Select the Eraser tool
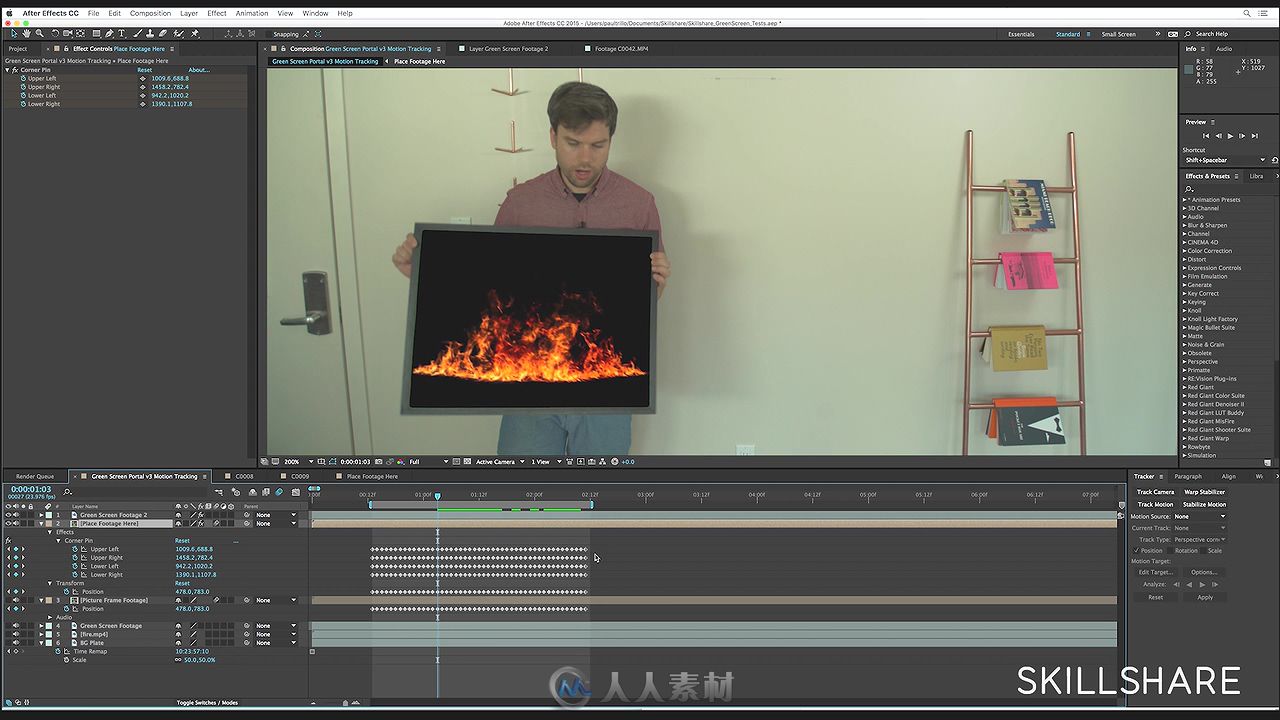 163,34
